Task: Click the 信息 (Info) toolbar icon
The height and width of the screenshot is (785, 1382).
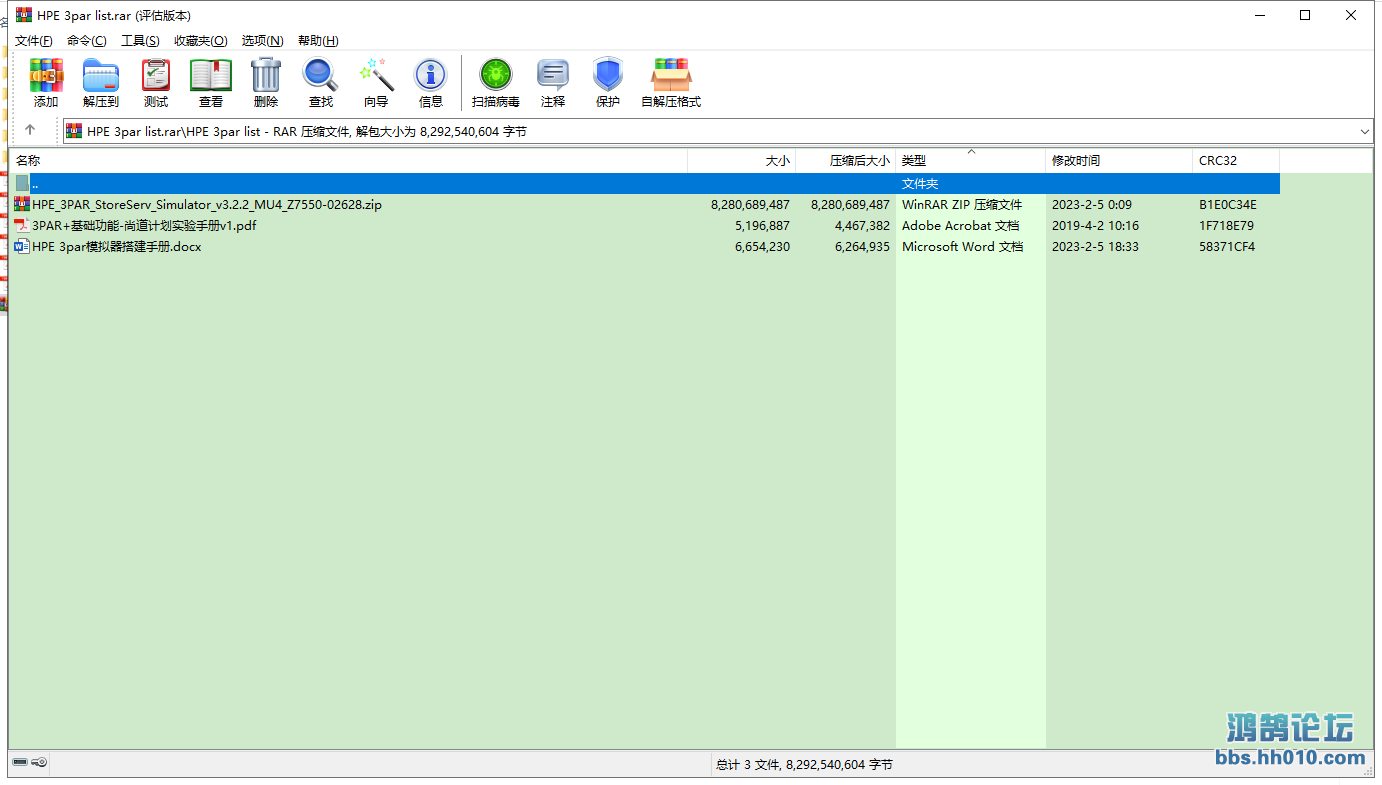Action: (431, 75)
